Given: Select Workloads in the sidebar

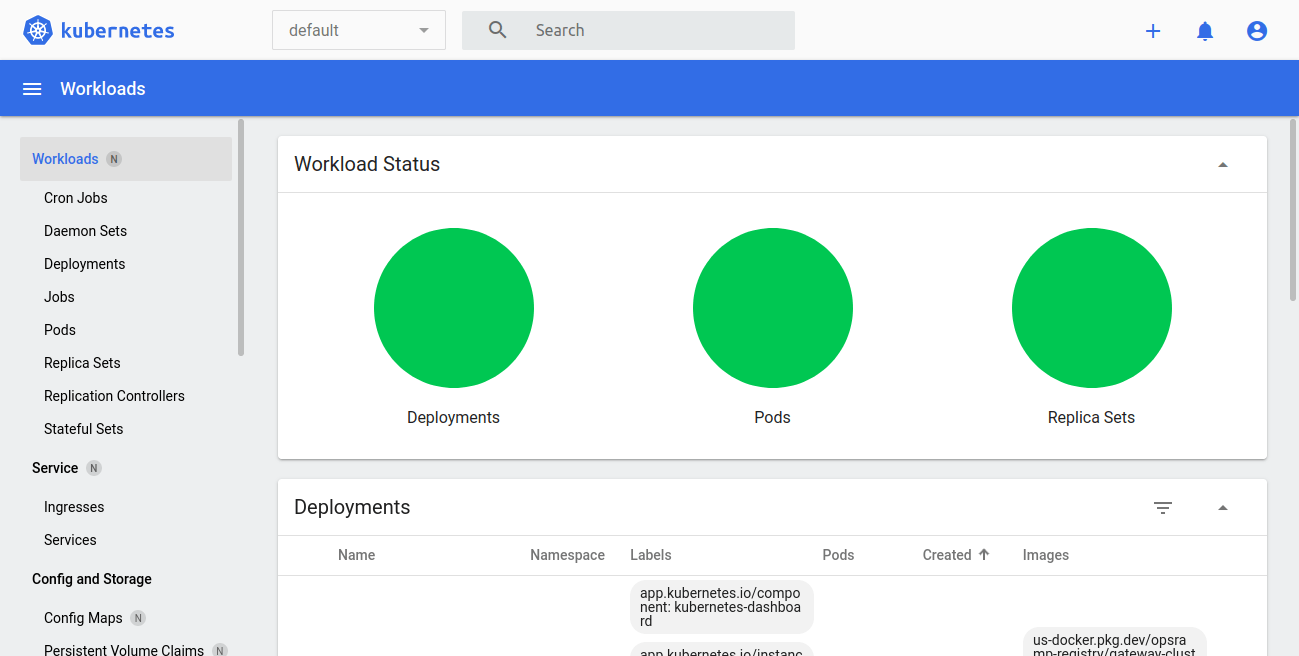Looking at the screenshot, I should coord(65,158).
